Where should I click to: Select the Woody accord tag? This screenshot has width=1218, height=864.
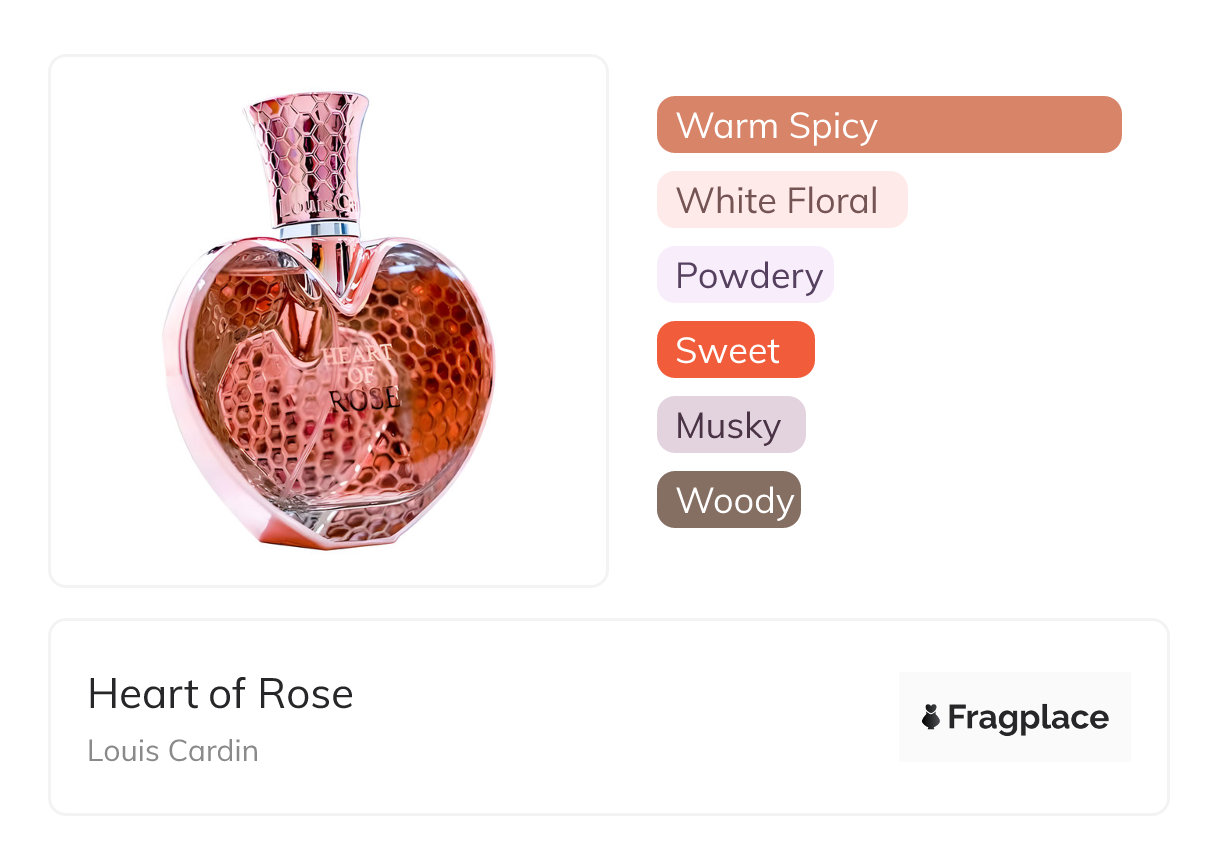pyautogui.click(x=728, y=500)
